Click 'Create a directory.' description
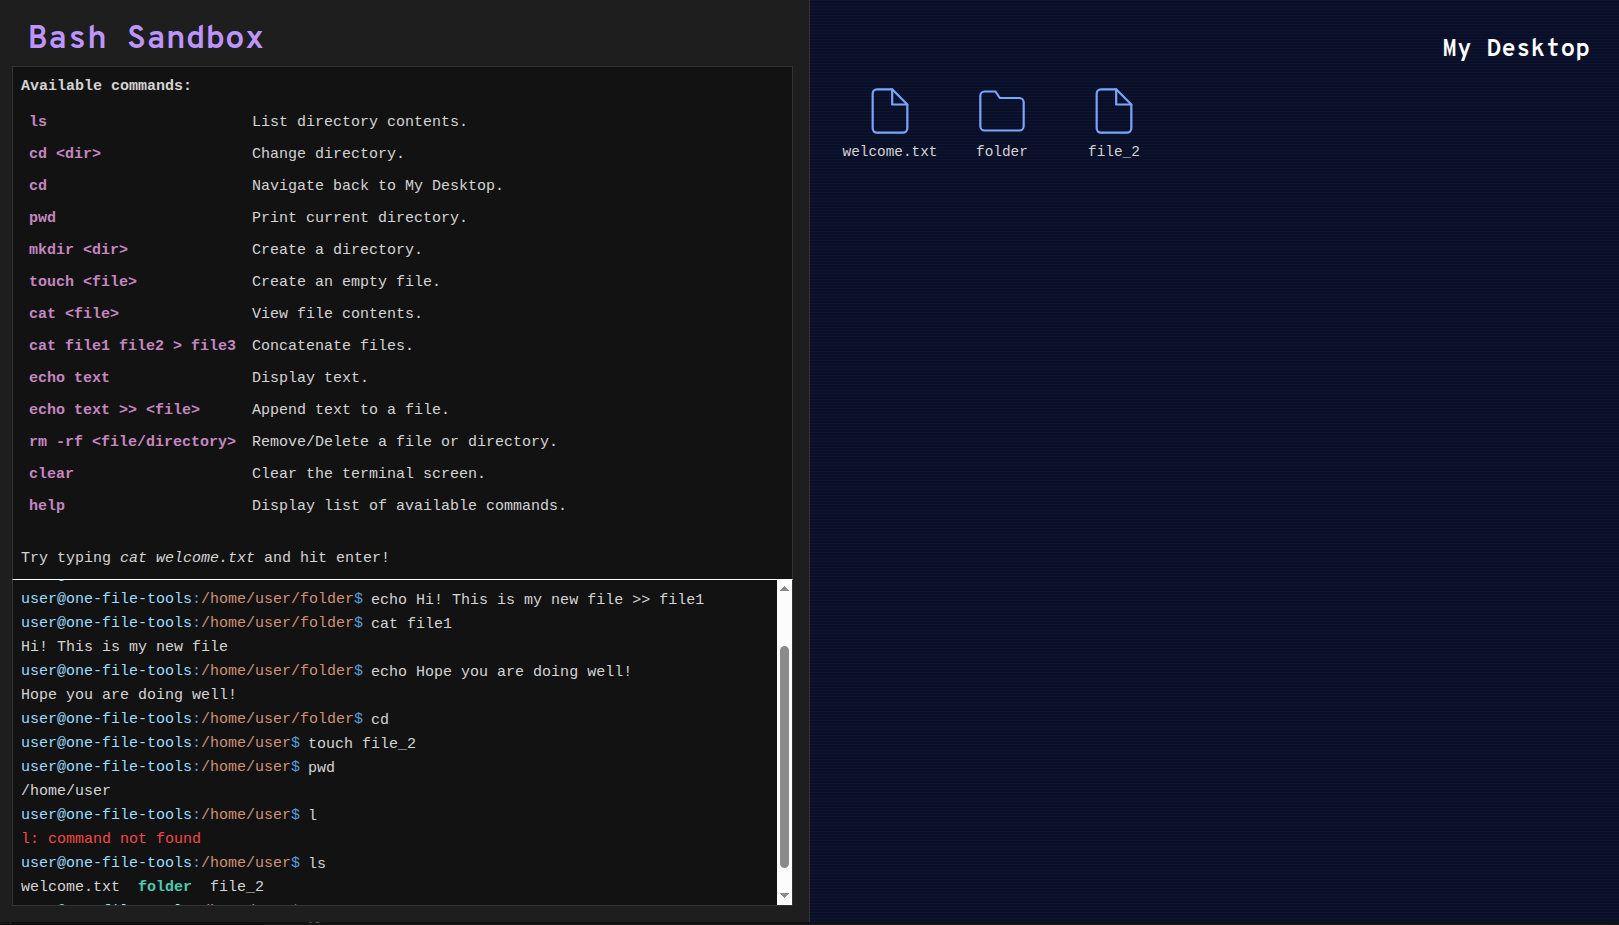The image size is (1619, 925). point(337,249)
